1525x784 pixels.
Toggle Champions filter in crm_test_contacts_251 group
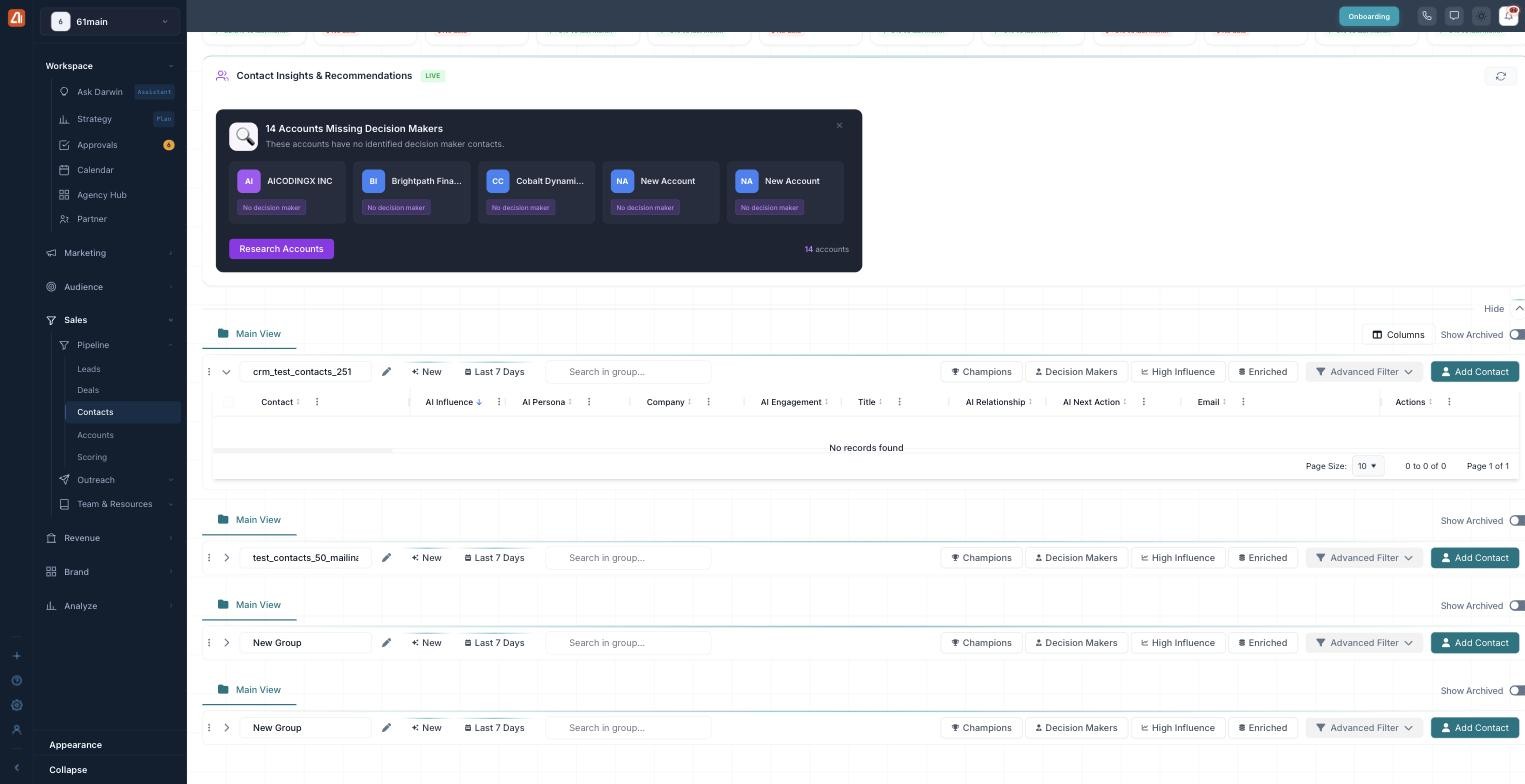click(x=981, y=372)
